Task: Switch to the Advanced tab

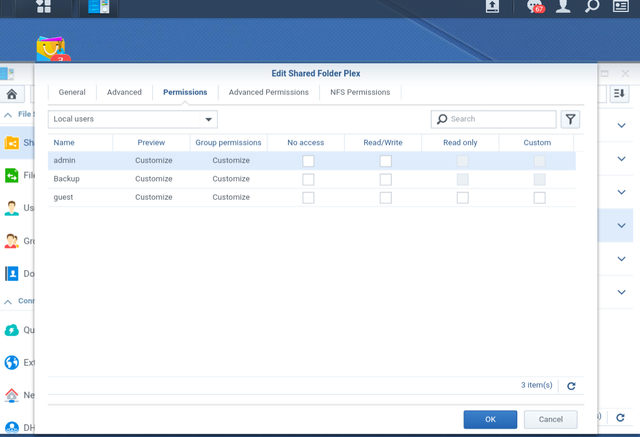Action: tap(124, 92)
